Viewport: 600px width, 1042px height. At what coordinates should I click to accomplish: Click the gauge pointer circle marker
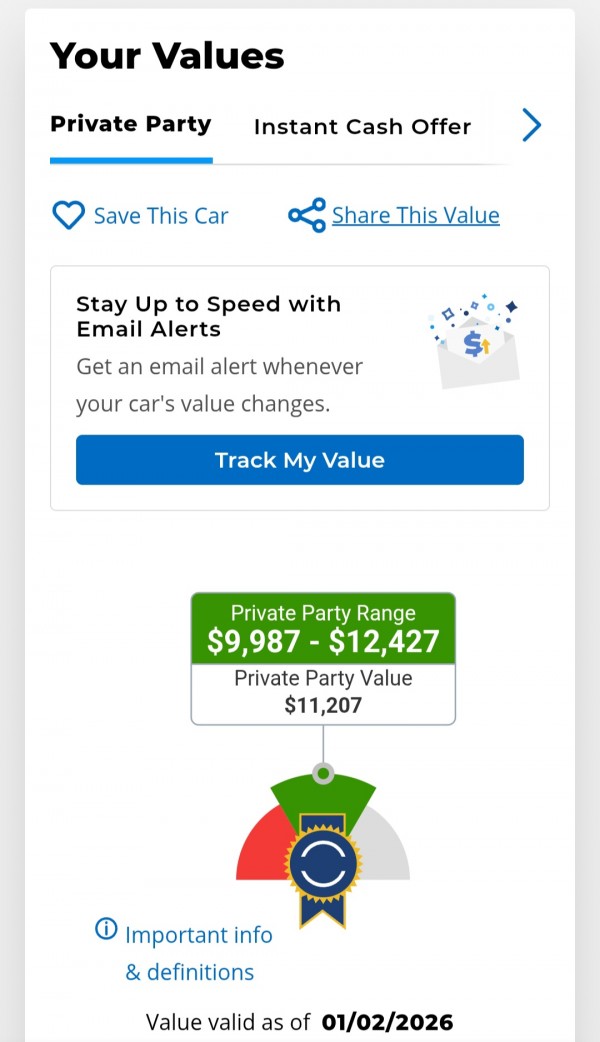coord(323,773)
